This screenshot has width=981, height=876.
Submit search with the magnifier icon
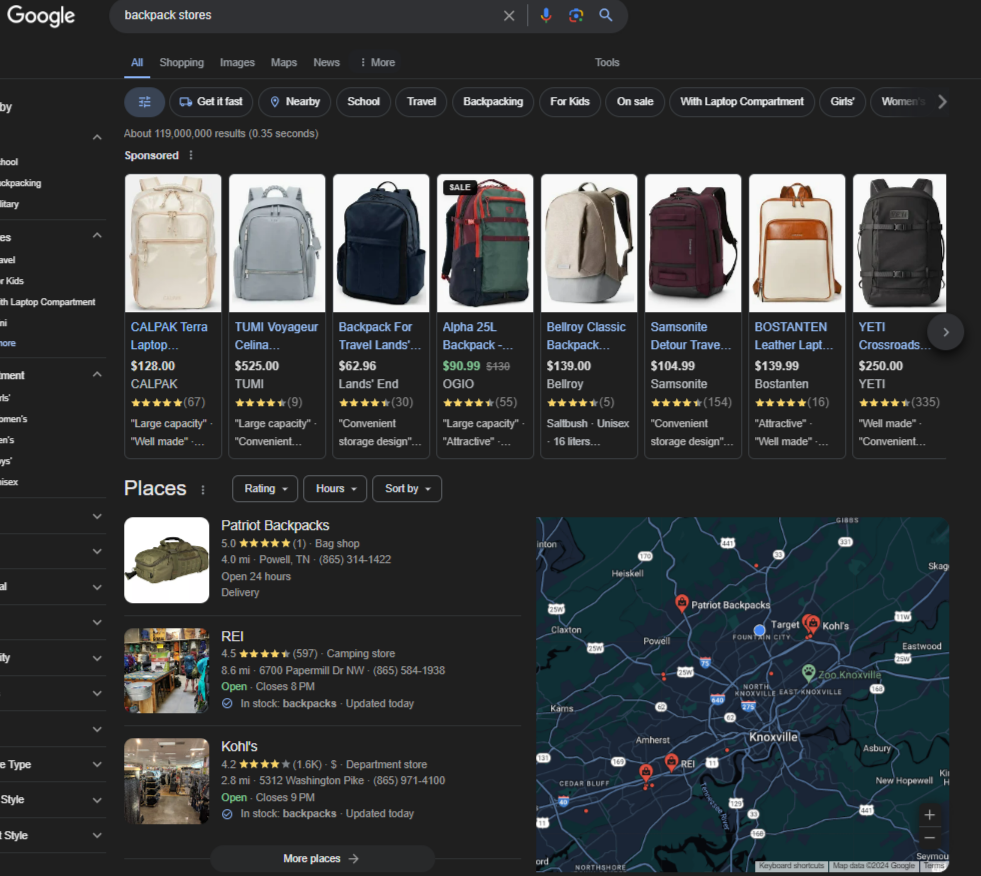point(605,15)
